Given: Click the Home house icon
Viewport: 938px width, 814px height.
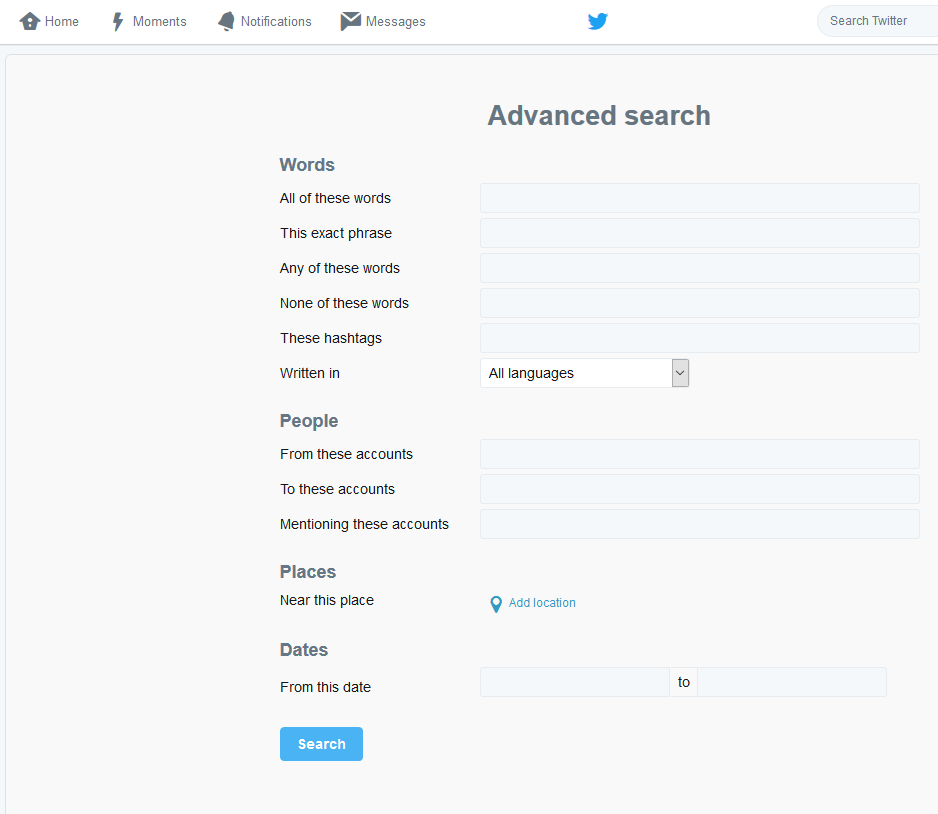Looking at the screenshot, I should (29, 22).
